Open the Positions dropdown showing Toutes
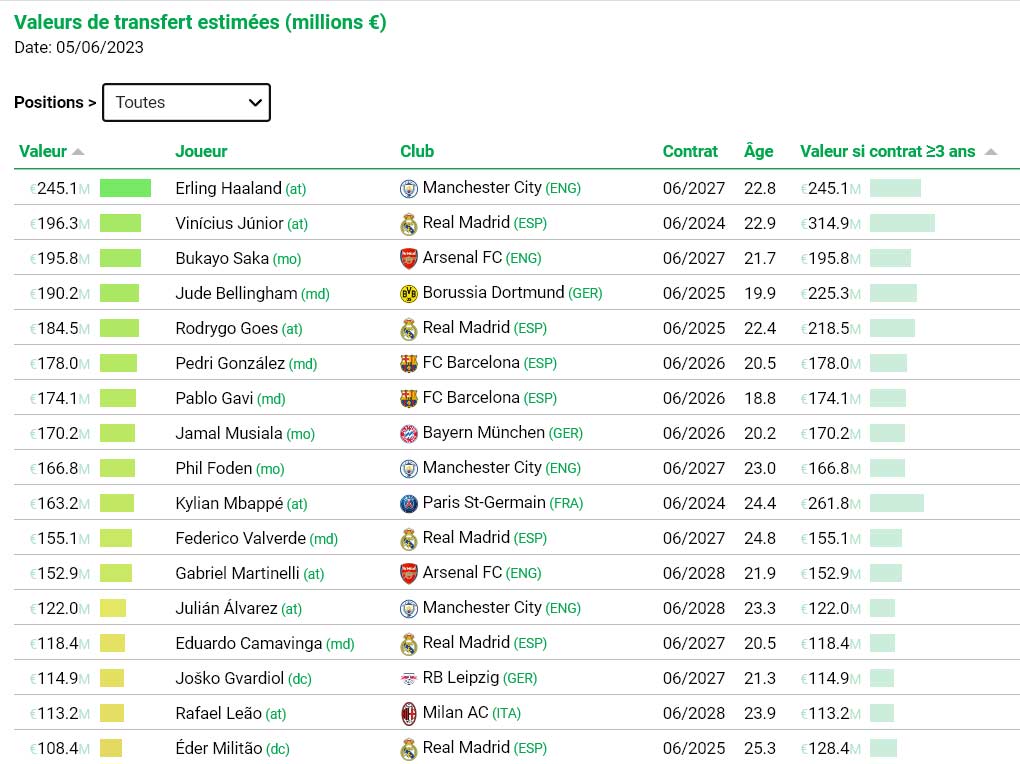The height and width of the screenshot is (764, 1020). [186, 102]
